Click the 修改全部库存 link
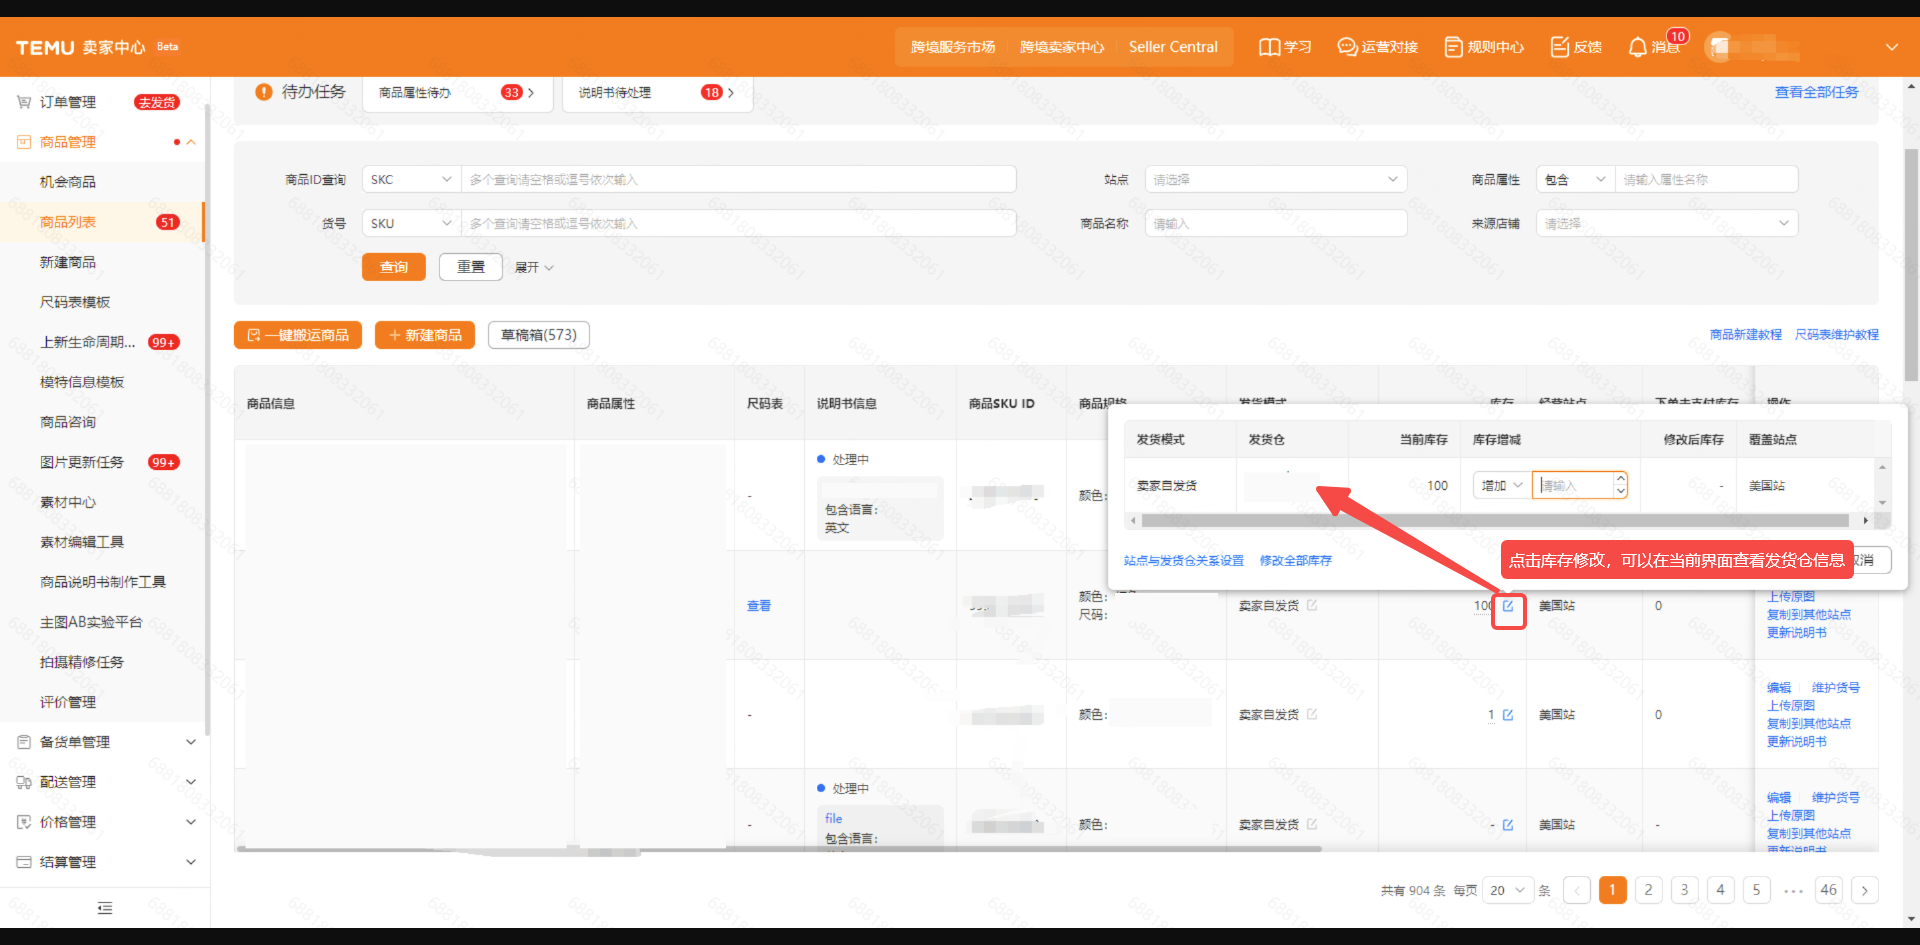 coord(1296,561)
